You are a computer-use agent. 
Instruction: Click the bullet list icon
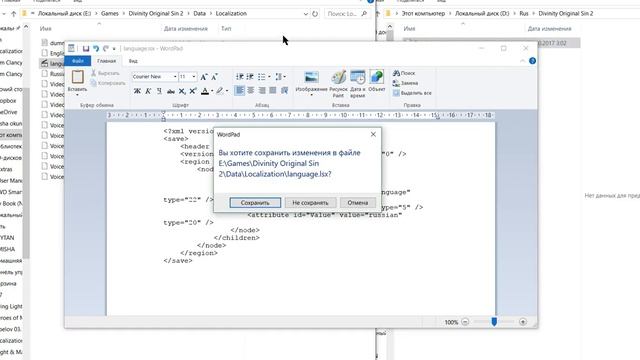262,77
